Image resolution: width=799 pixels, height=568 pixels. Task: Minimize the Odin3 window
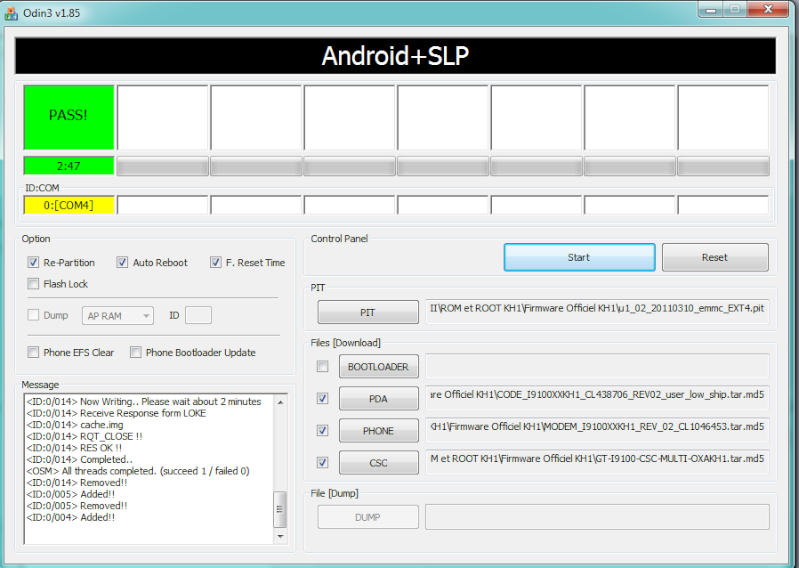point(711,10)
